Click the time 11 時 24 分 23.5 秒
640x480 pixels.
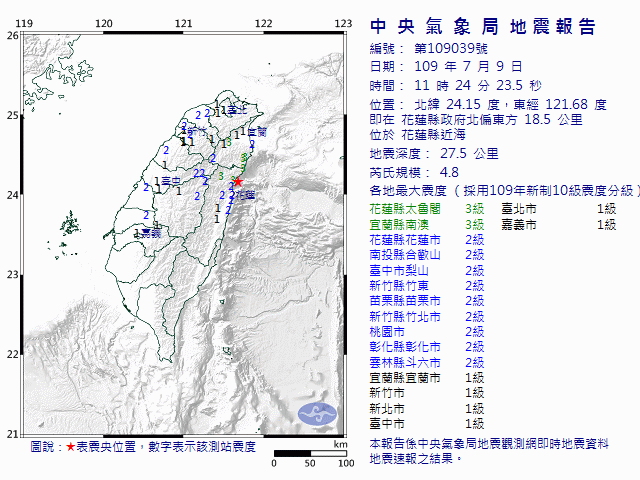[478, 85]
